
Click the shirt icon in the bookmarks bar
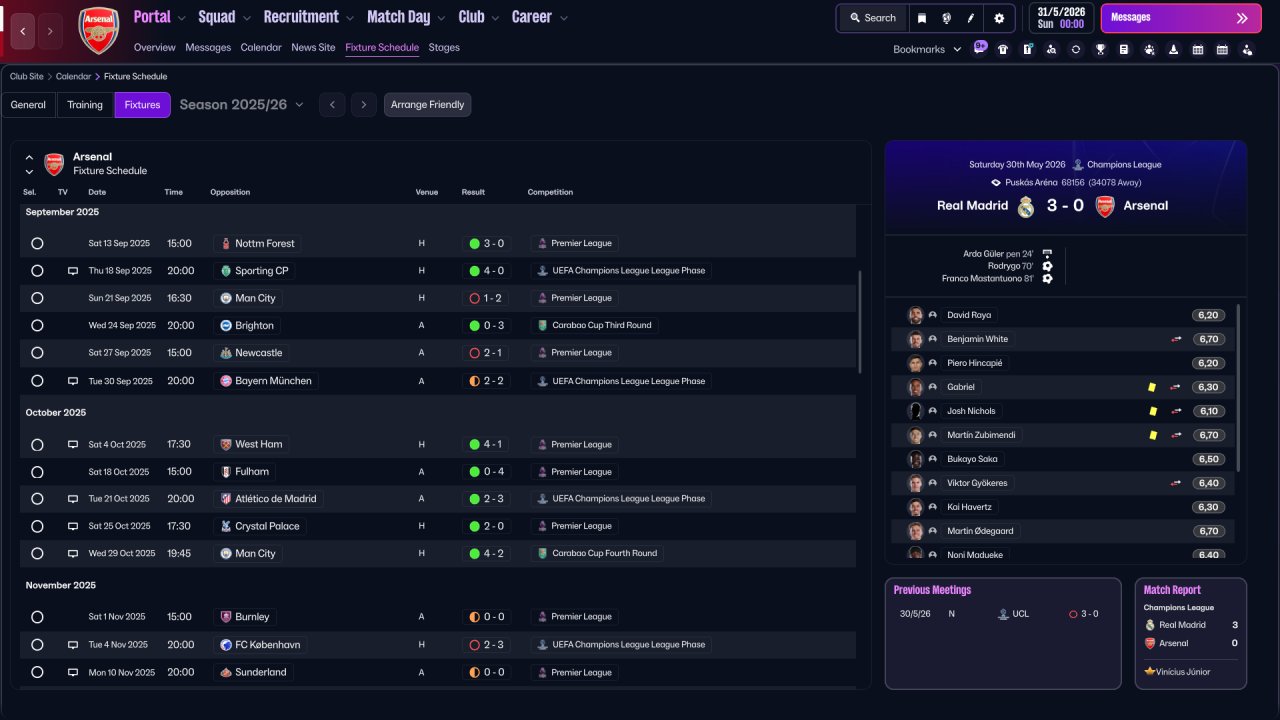click(1003, 49)
